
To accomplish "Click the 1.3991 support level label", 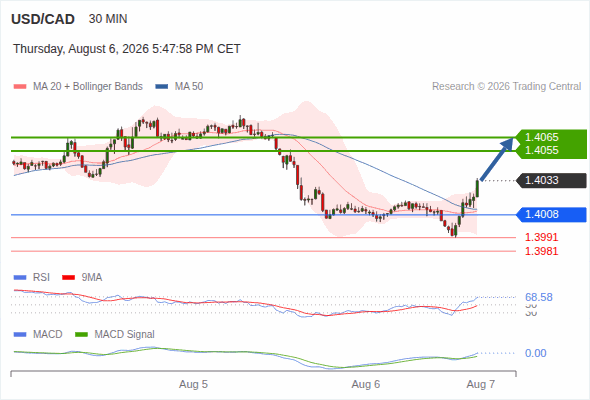I will pos(541,237).
